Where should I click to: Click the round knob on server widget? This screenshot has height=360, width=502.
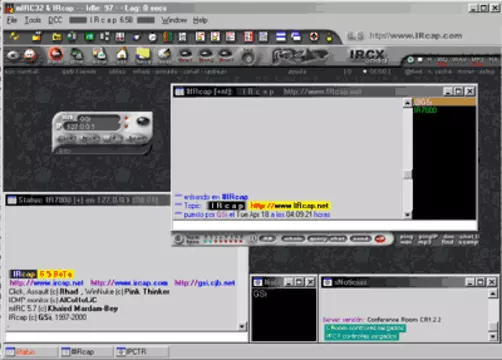143,121
